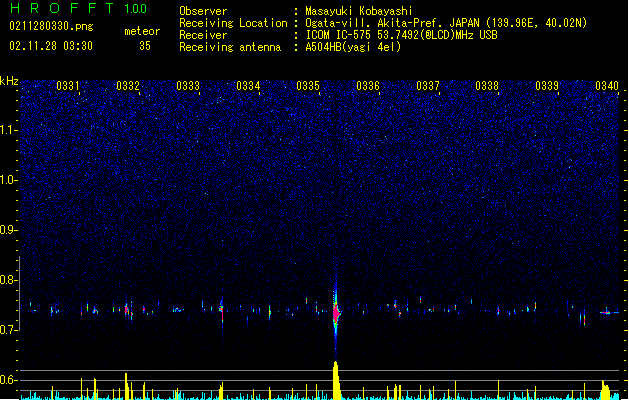629x400 pixels.
Task: Click the observer name Masayuki Kobayashi
Action: 359,11
